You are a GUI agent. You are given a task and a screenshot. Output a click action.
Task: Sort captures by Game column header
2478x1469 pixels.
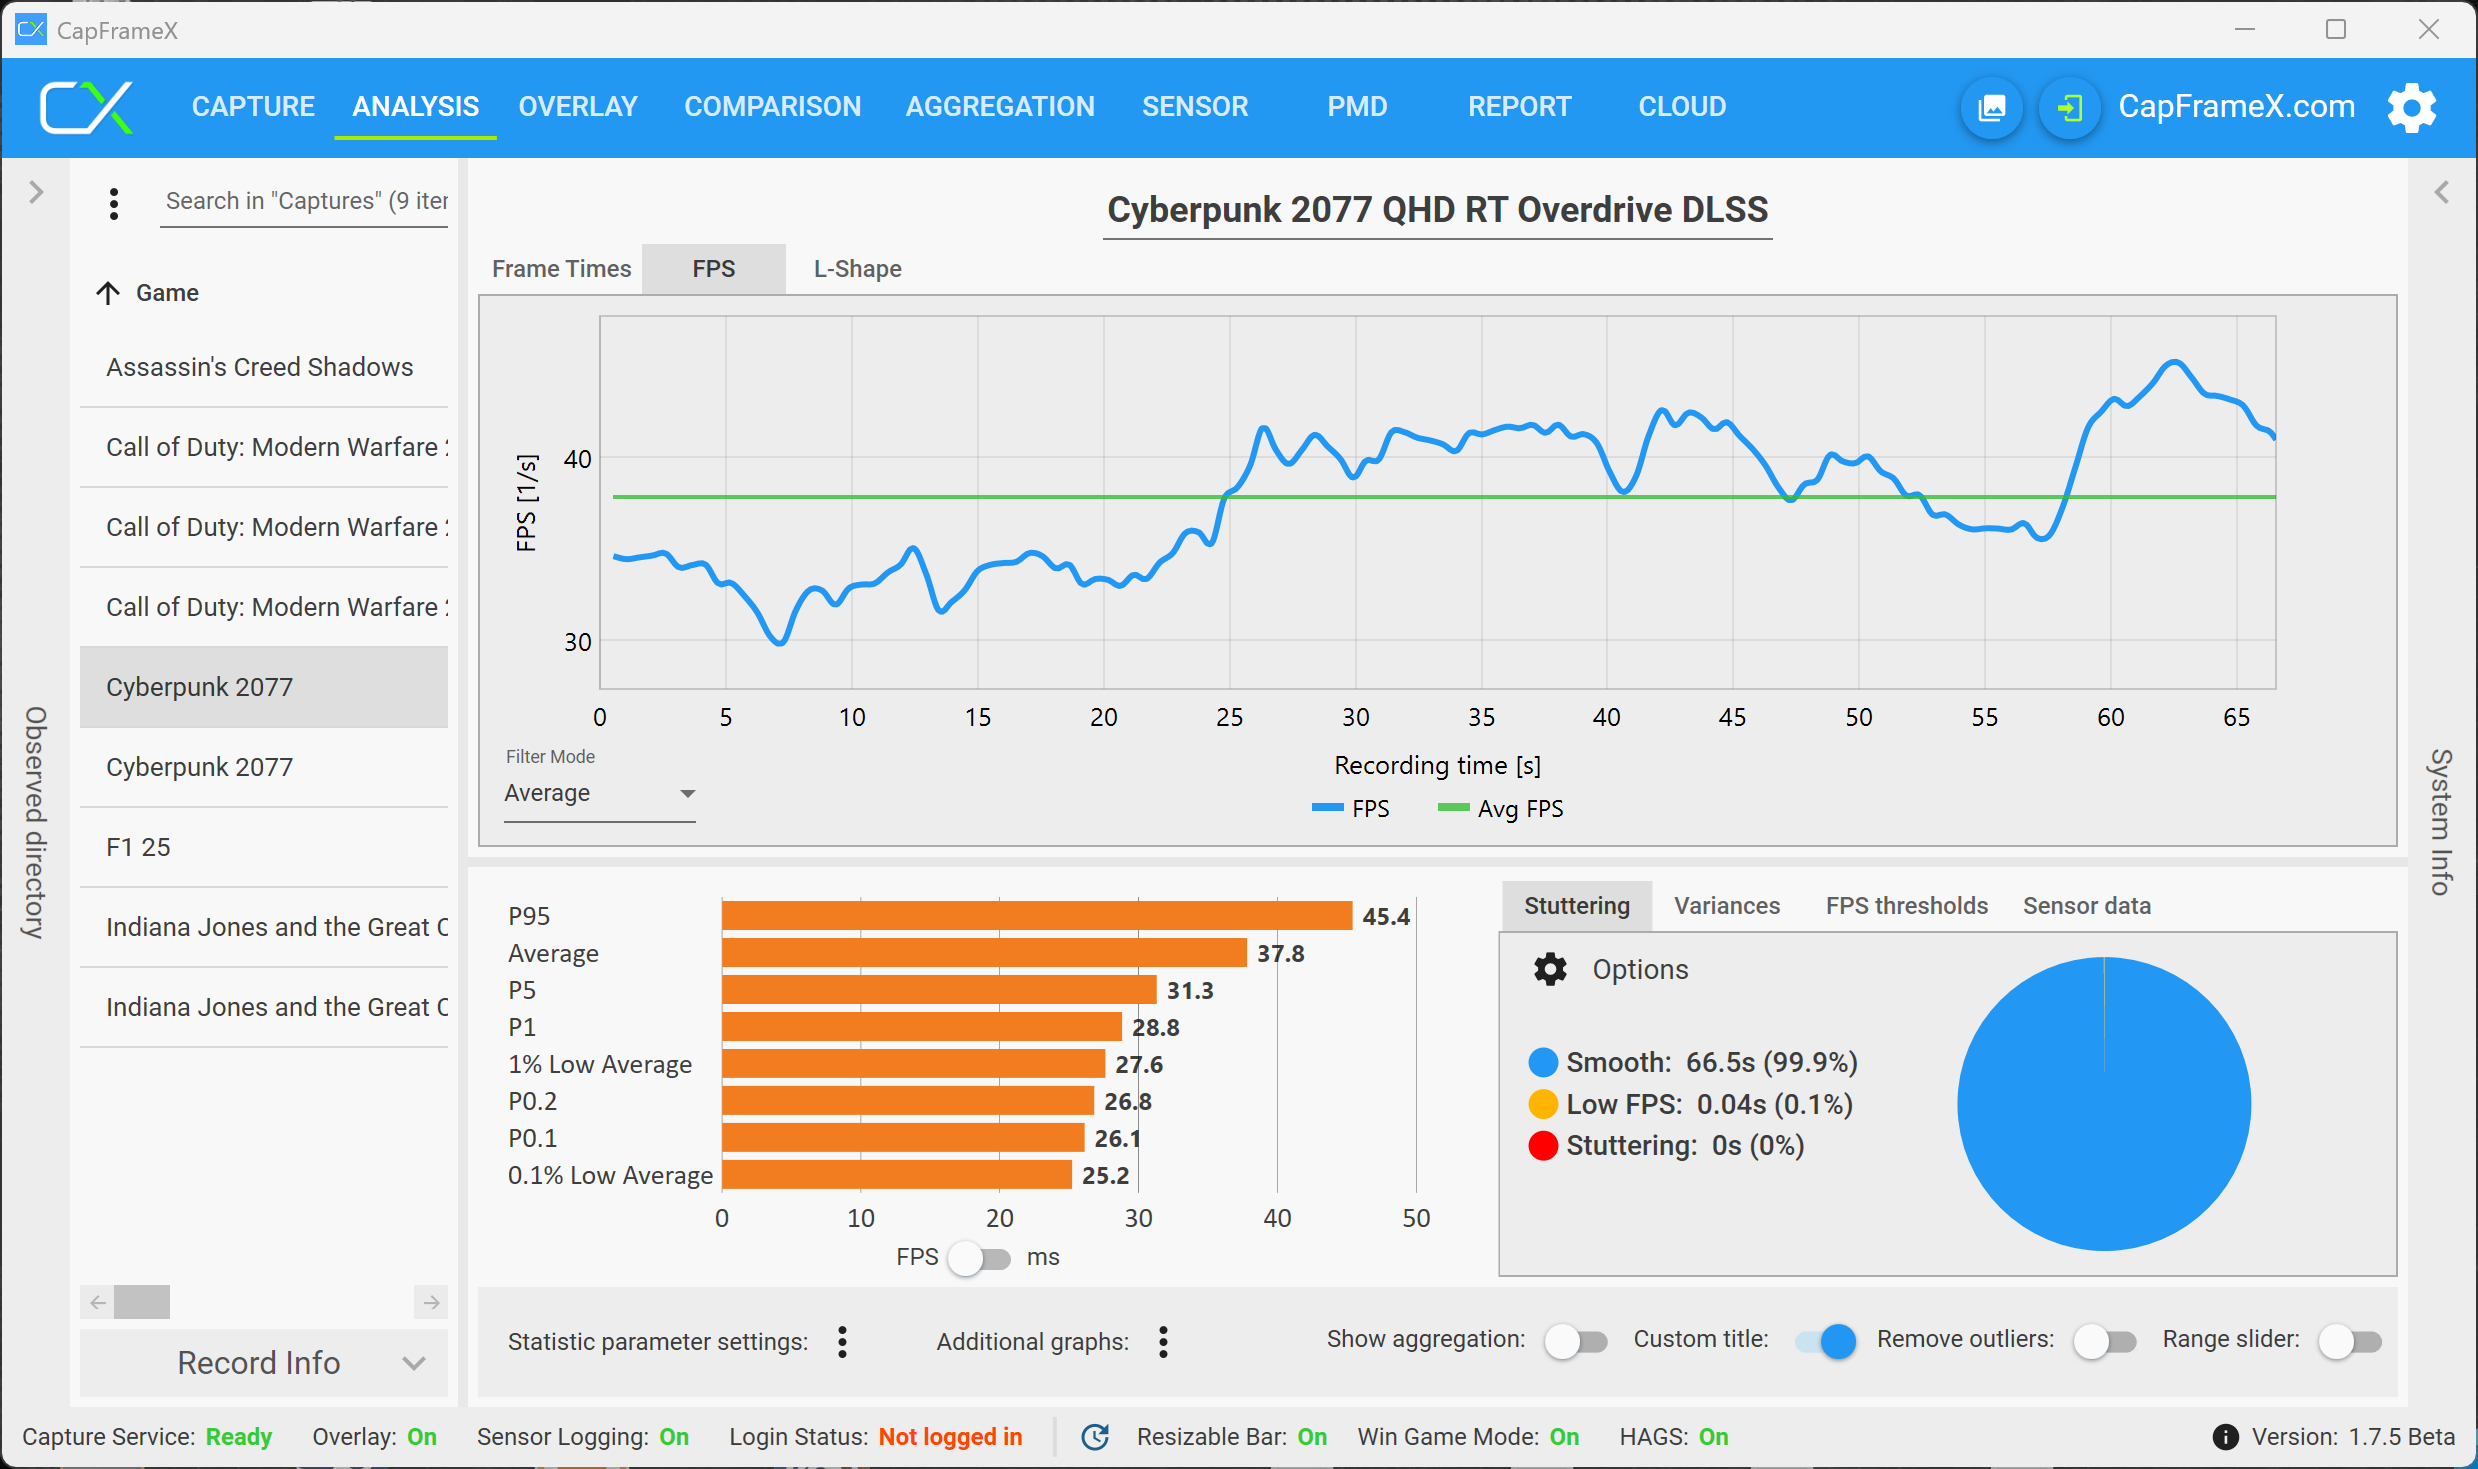point(167,293)
